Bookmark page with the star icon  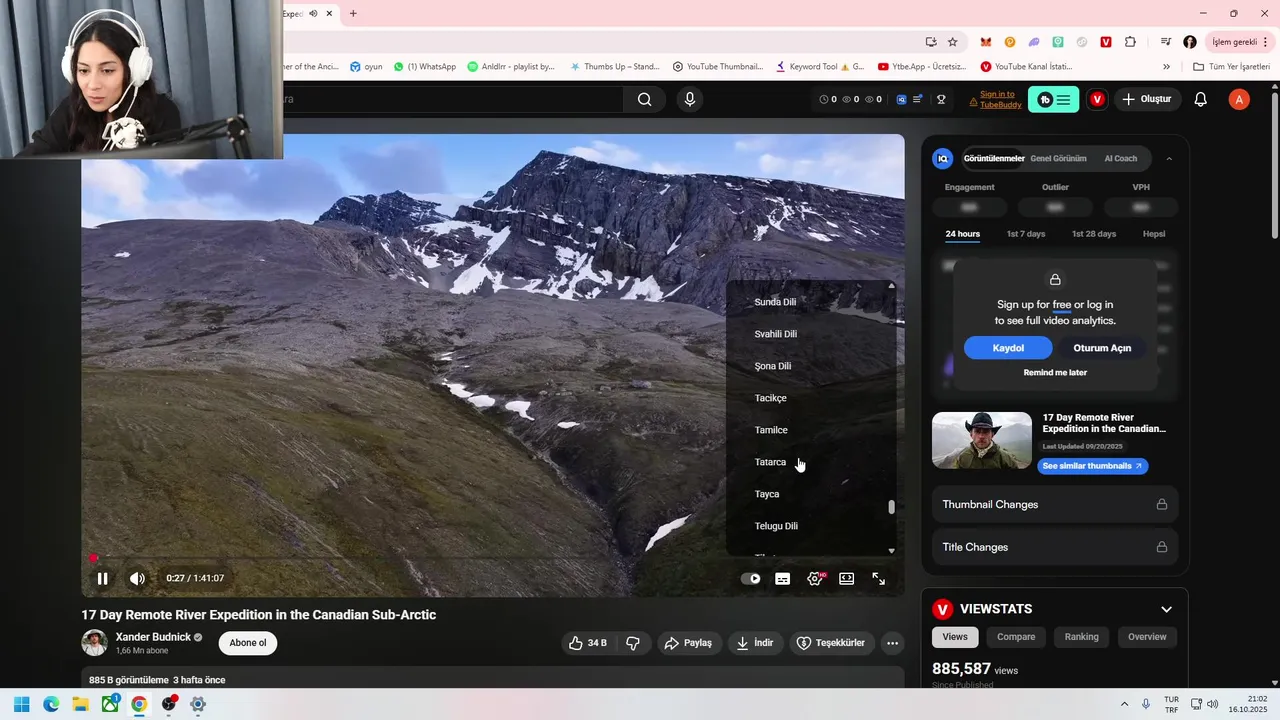[x=952, y=42]
